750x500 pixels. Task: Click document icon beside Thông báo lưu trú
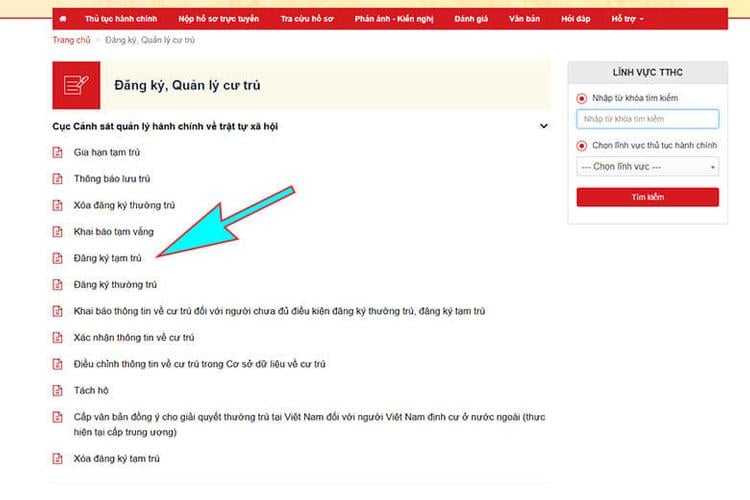tap(57, 179)
